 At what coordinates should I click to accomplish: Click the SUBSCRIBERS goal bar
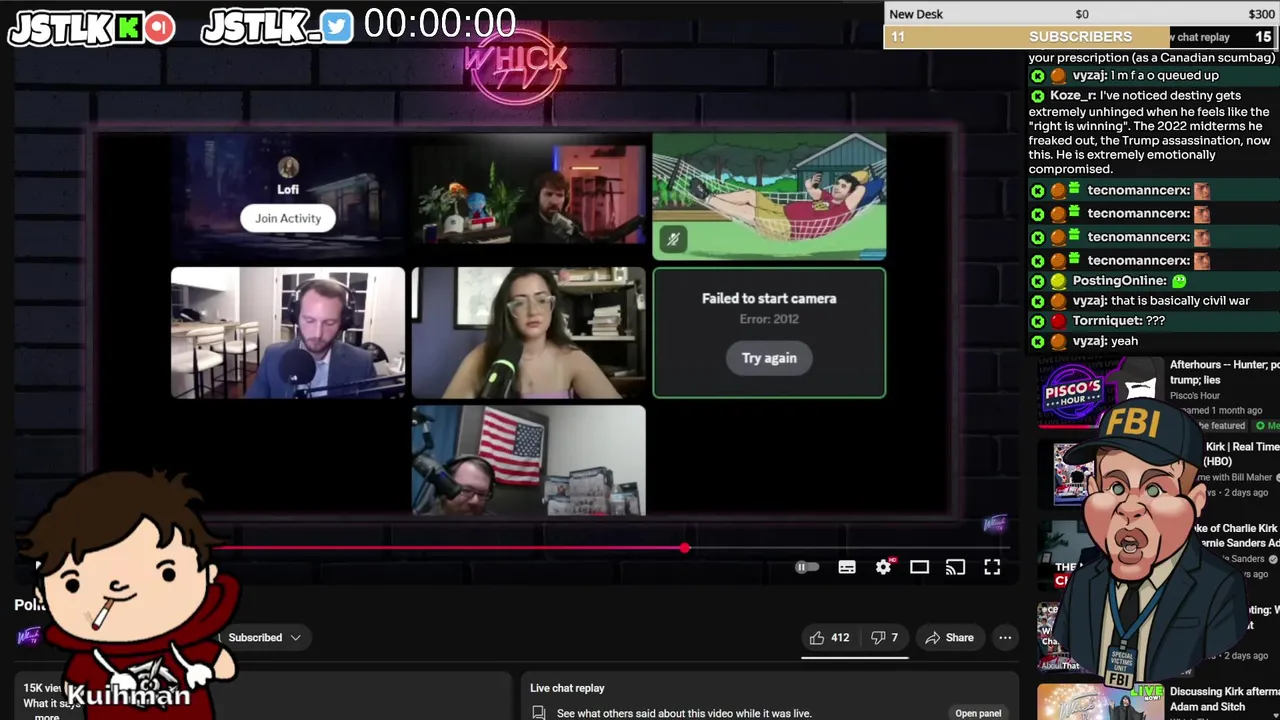coord(1081,37)
